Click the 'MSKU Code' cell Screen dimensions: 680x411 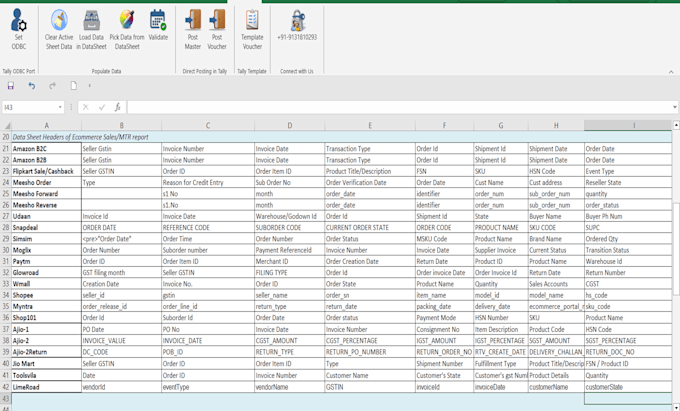[x=445, y=239]
